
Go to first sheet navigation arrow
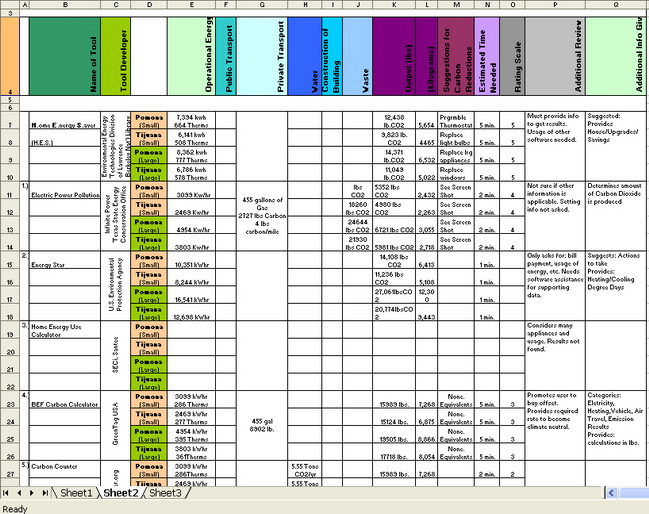coord(6,492)
